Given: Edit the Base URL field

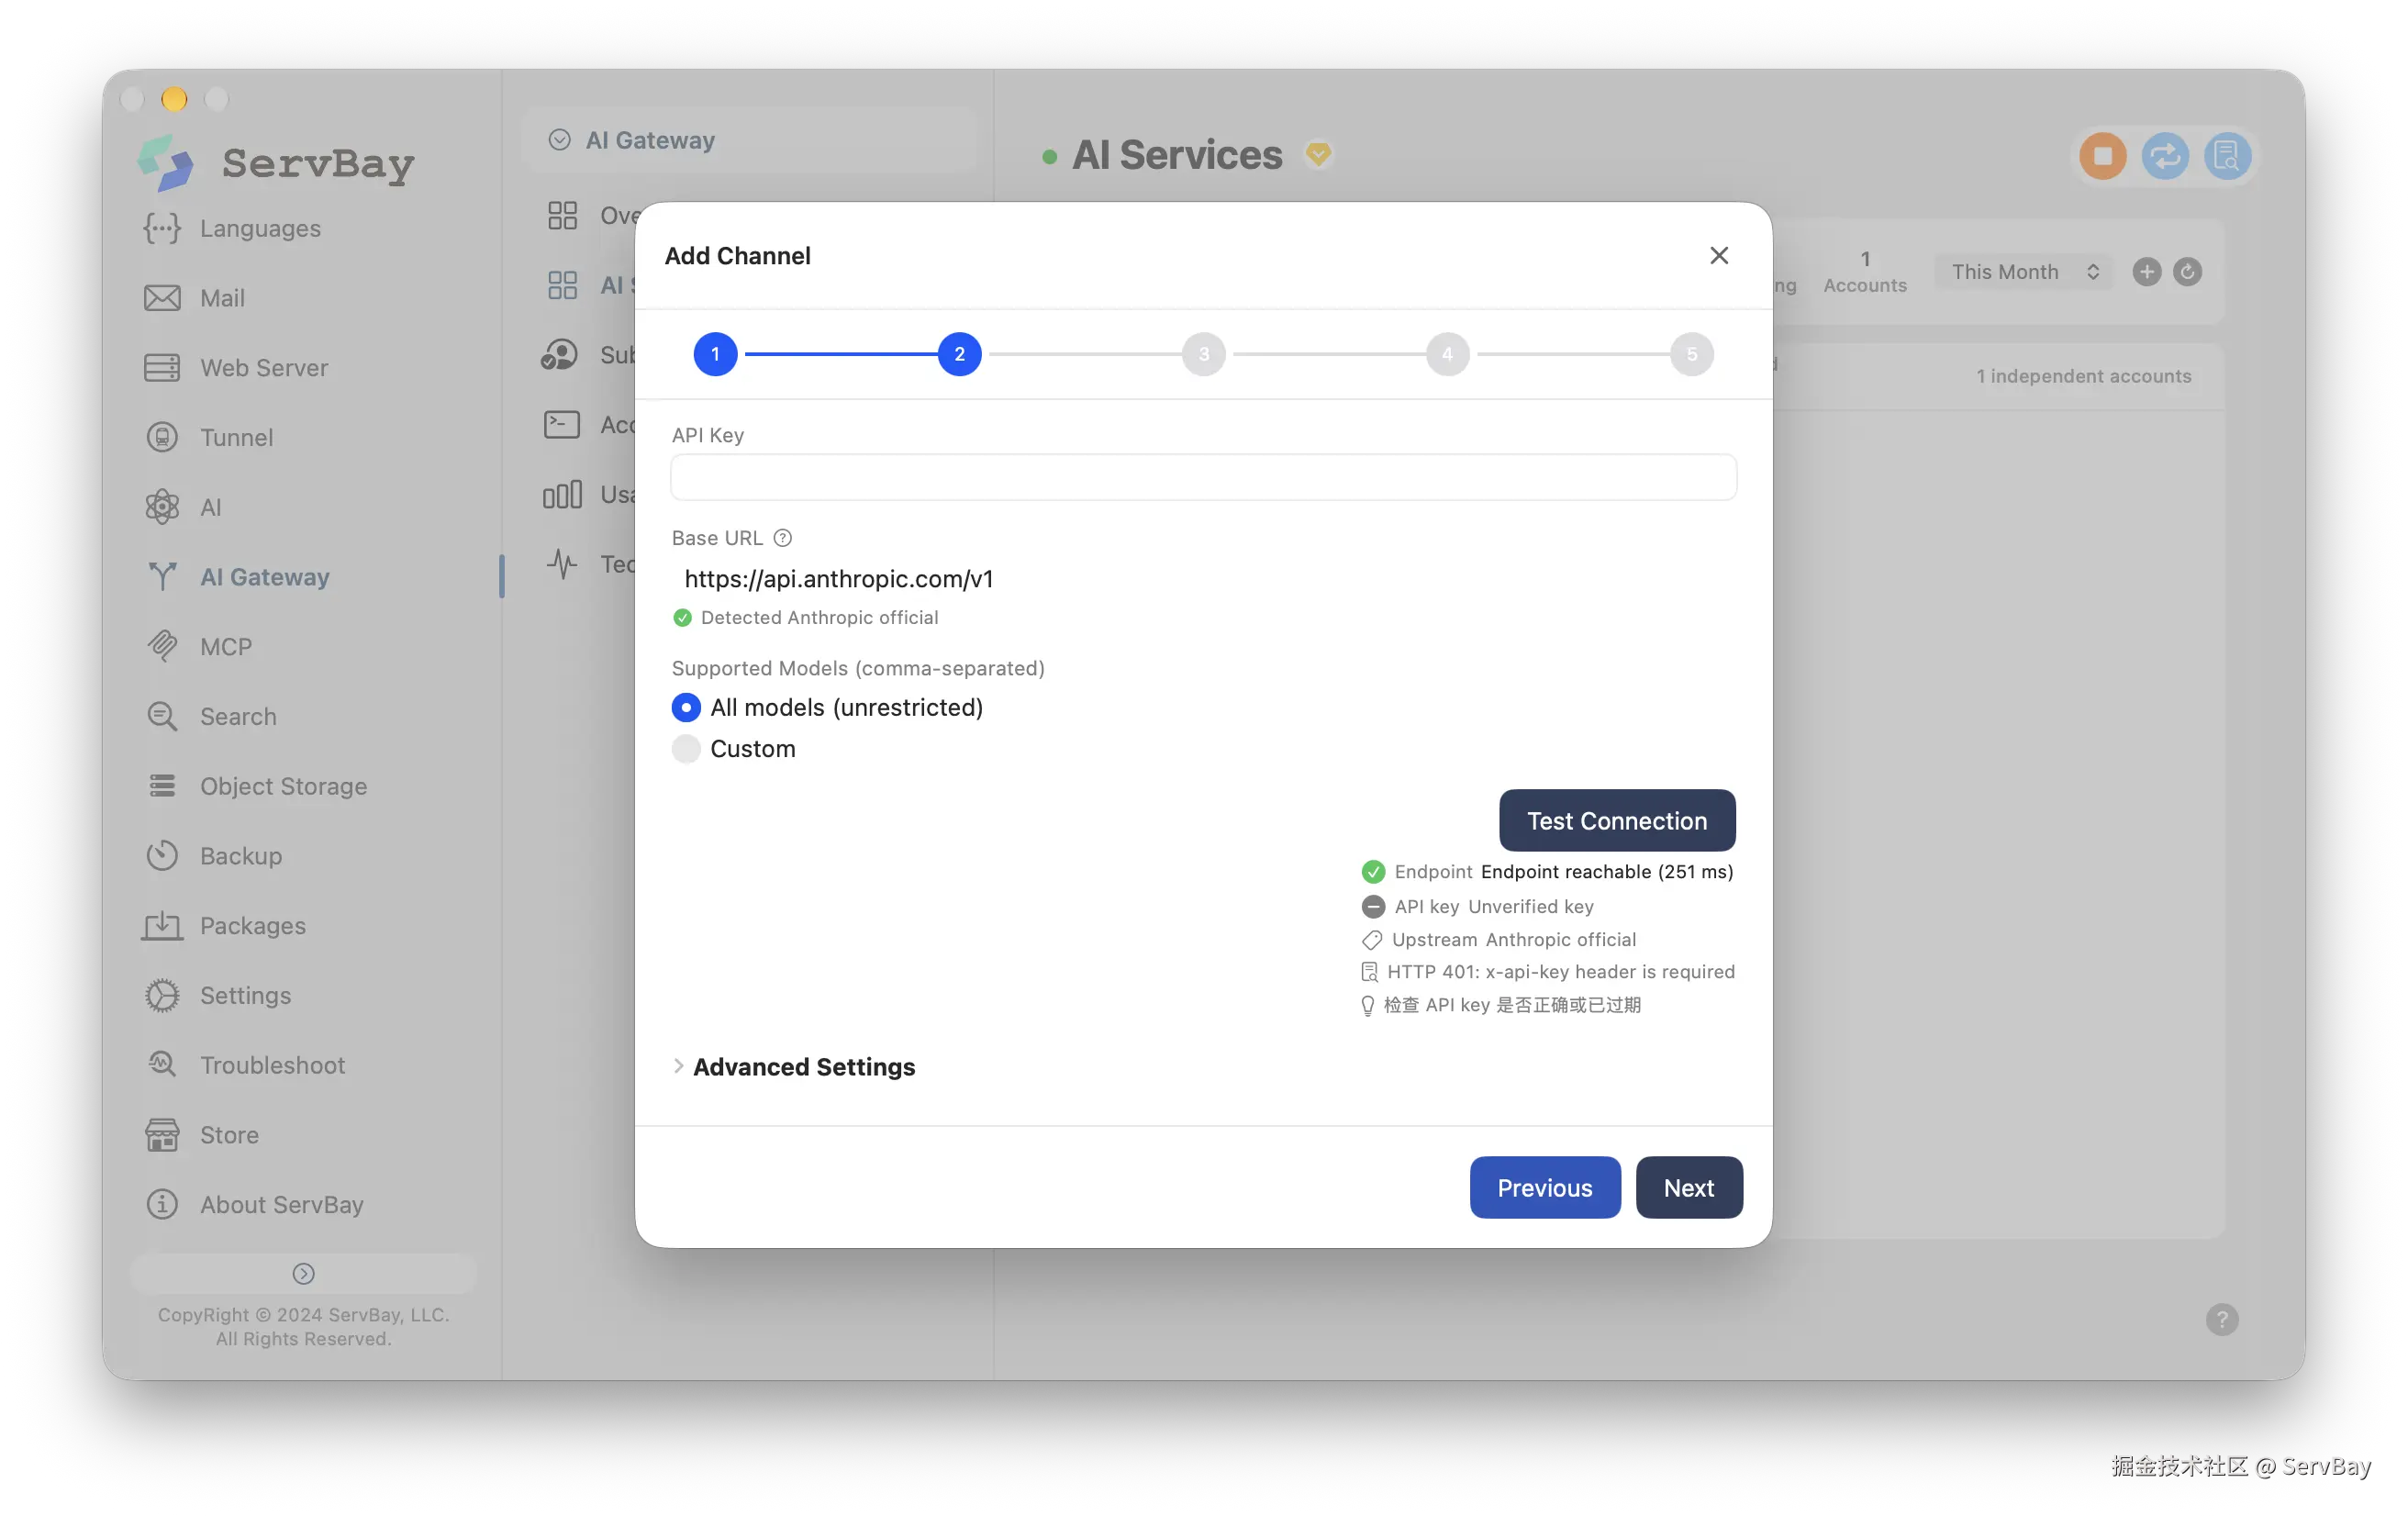Looking at the screenshot, I should click(1203, 579).
